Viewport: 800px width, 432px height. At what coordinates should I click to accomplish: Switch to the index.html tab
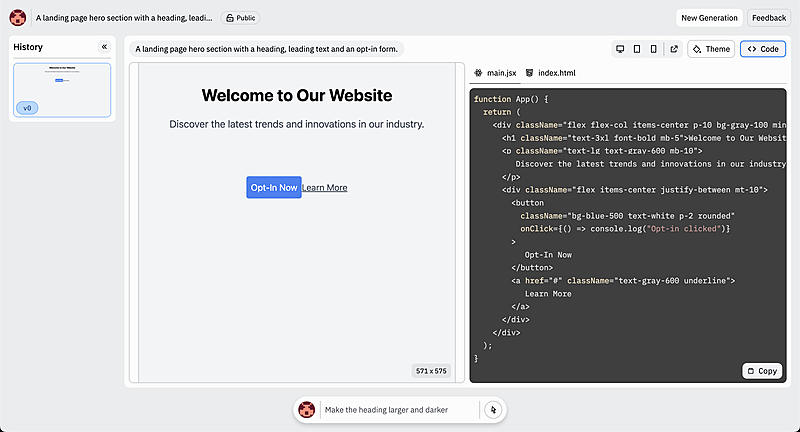(x=549, y=73)
